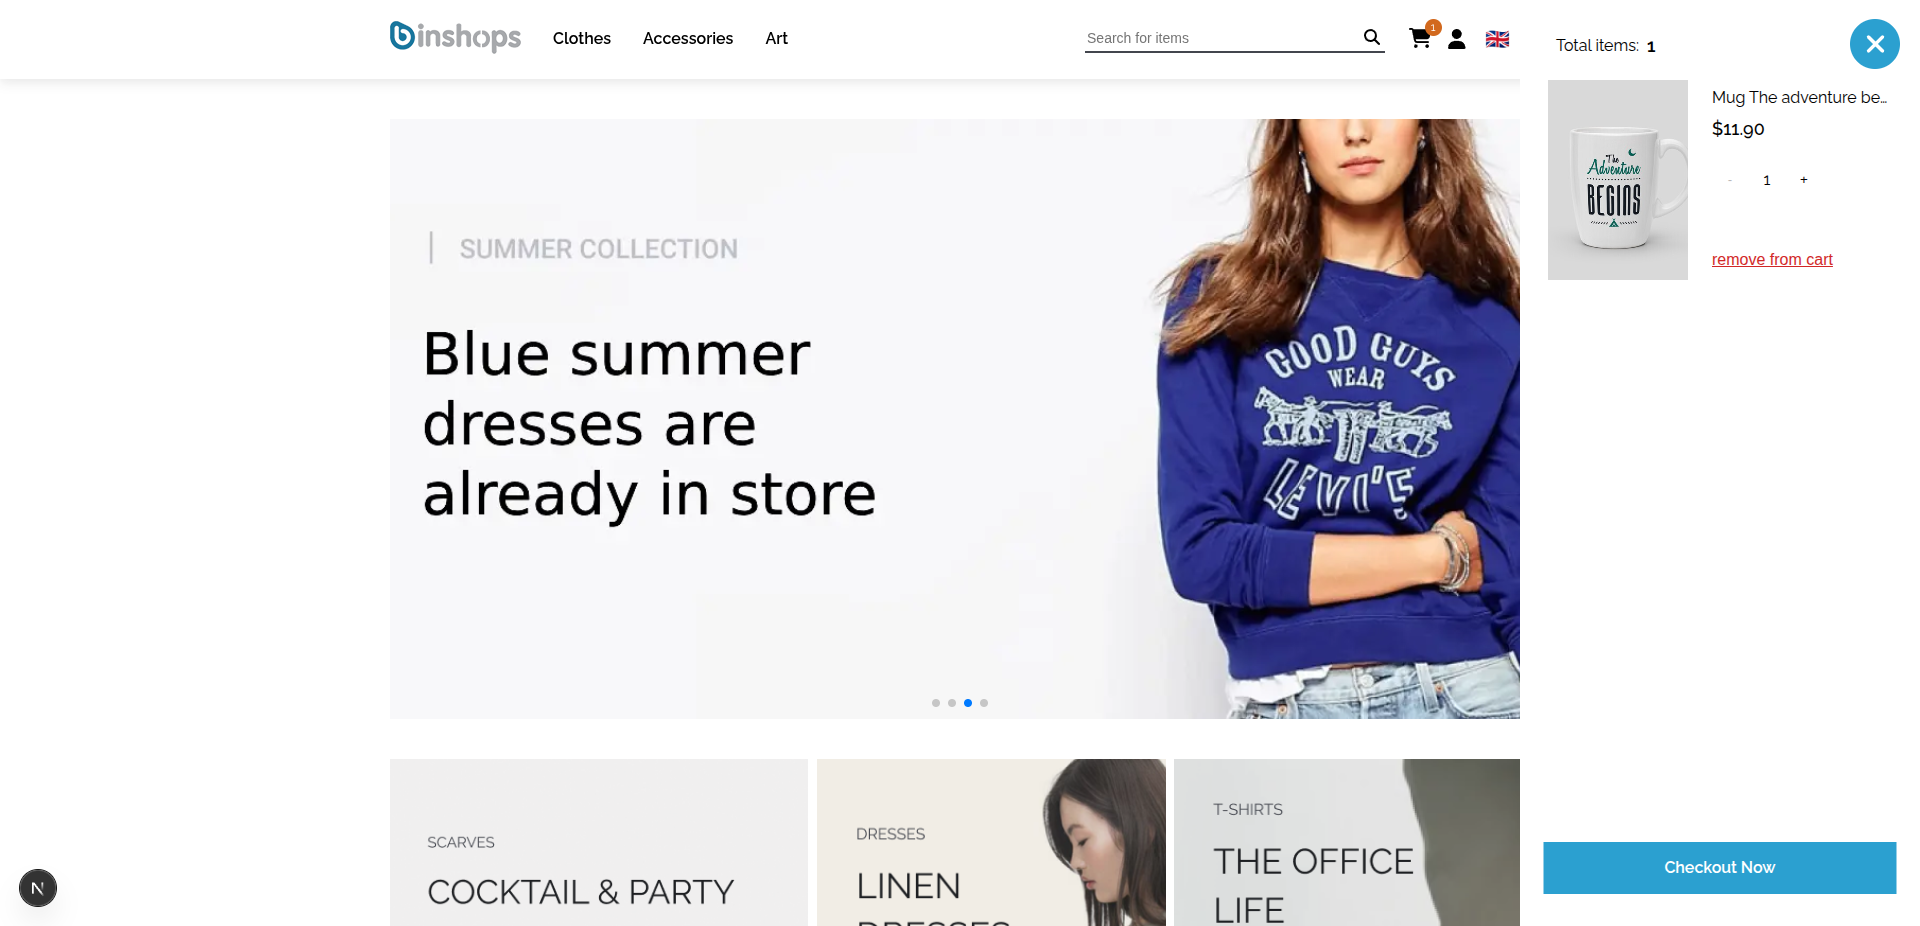The width and height of the screenshot is (1920, 926).
Task: Open the round N badge icon
Action: point(38,888)
